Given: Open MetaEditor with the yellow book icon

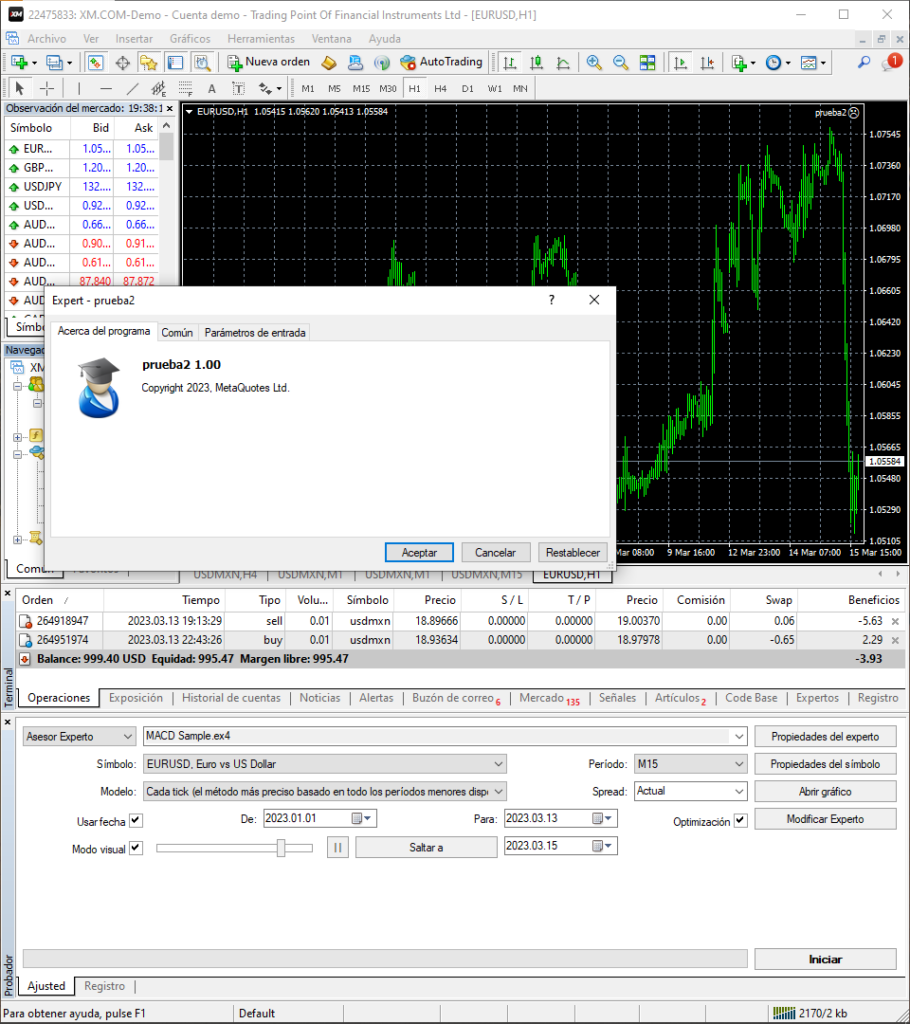Looking at the screenshot, I should pyautogui.click(x=329, y=63).
